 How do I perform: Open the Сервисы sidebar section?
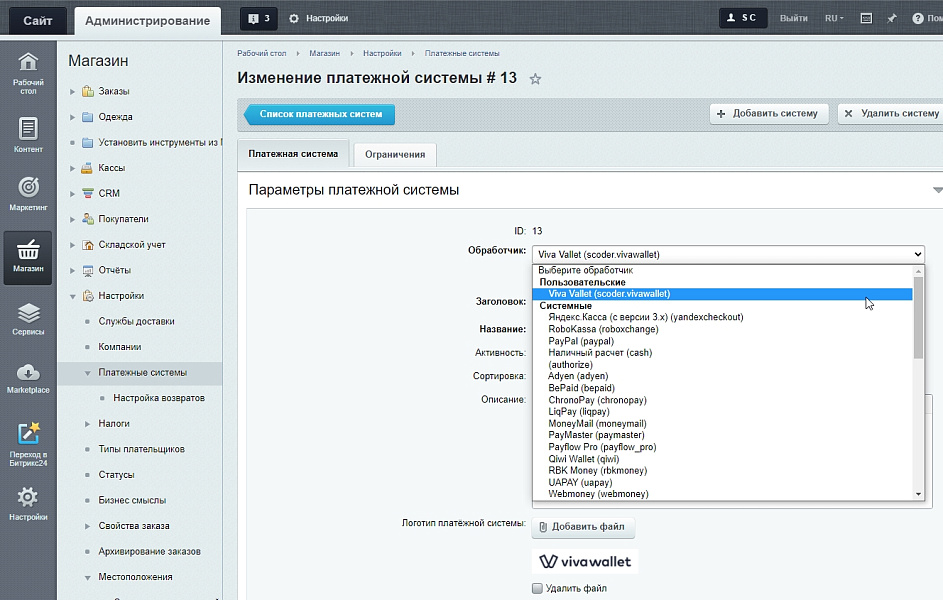pos(28,319)
